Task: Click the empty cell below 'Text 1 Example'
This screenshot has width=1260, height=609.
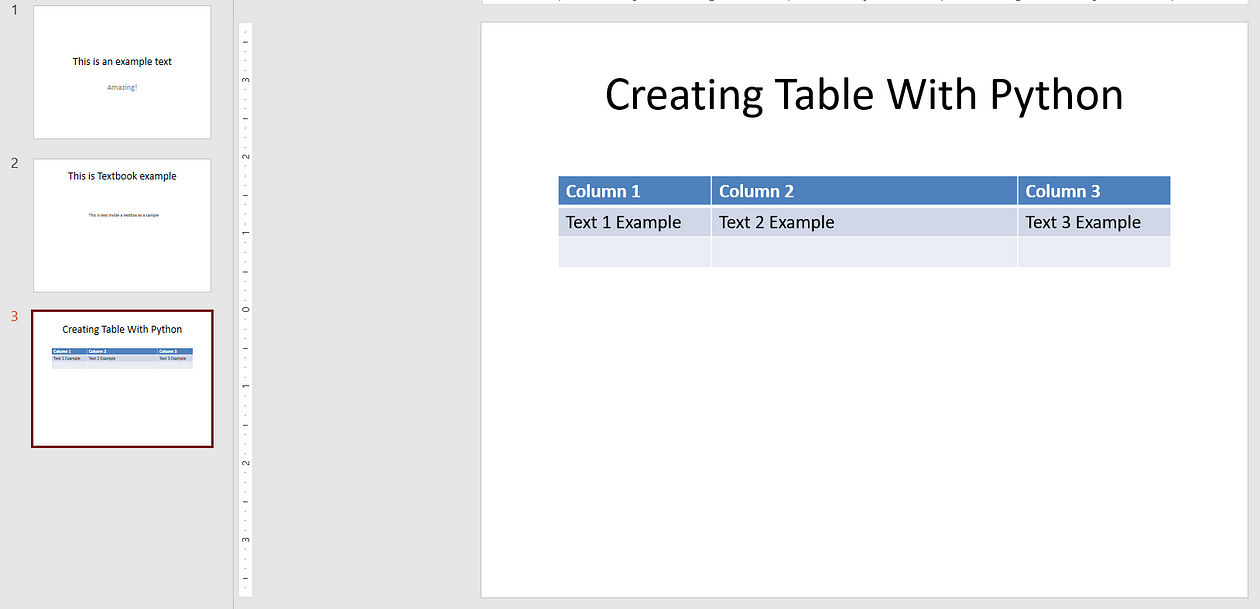Action: 634,252
